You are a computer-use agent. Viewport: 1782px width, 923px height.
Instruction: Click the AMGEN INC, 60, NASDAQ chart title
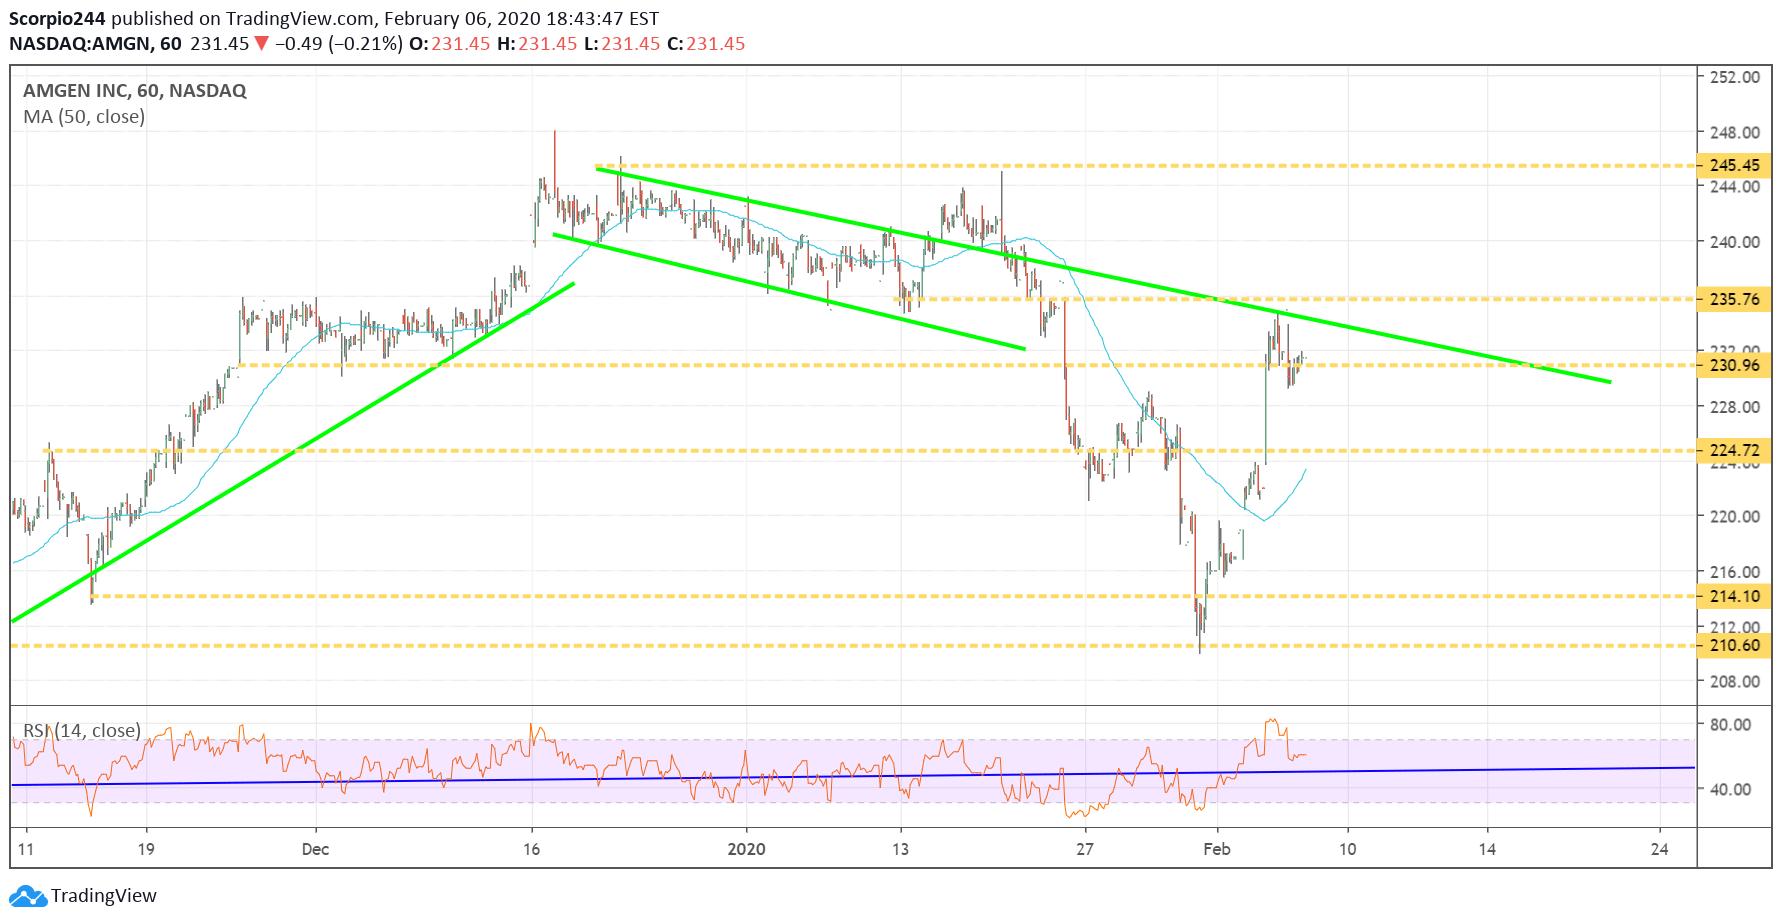pyautogui.click(x=135, y=91)
